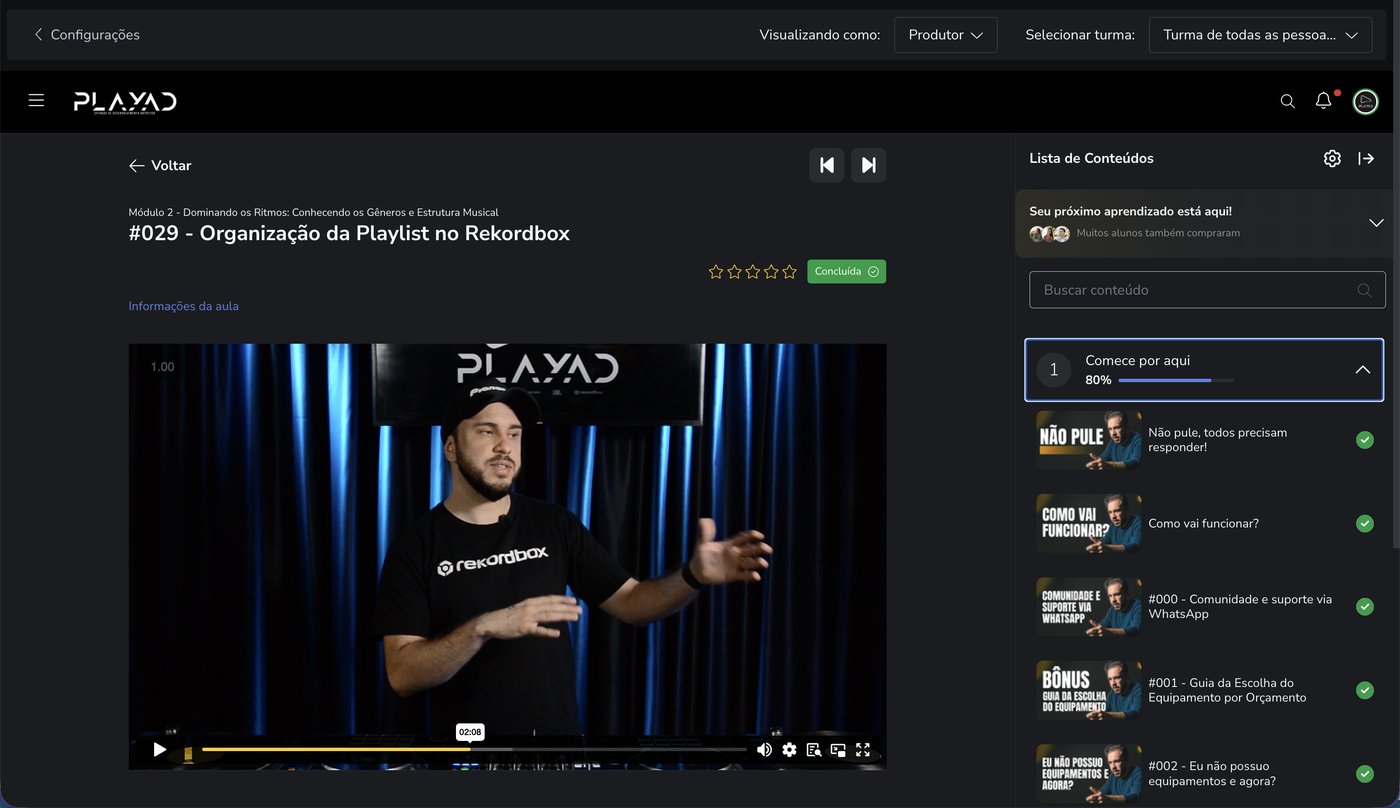Image resolution: width=1400 pixels, height=808 pixels.
Task: Click the Voltar back link
Action: pyautogui.click(x=160, y=165)
